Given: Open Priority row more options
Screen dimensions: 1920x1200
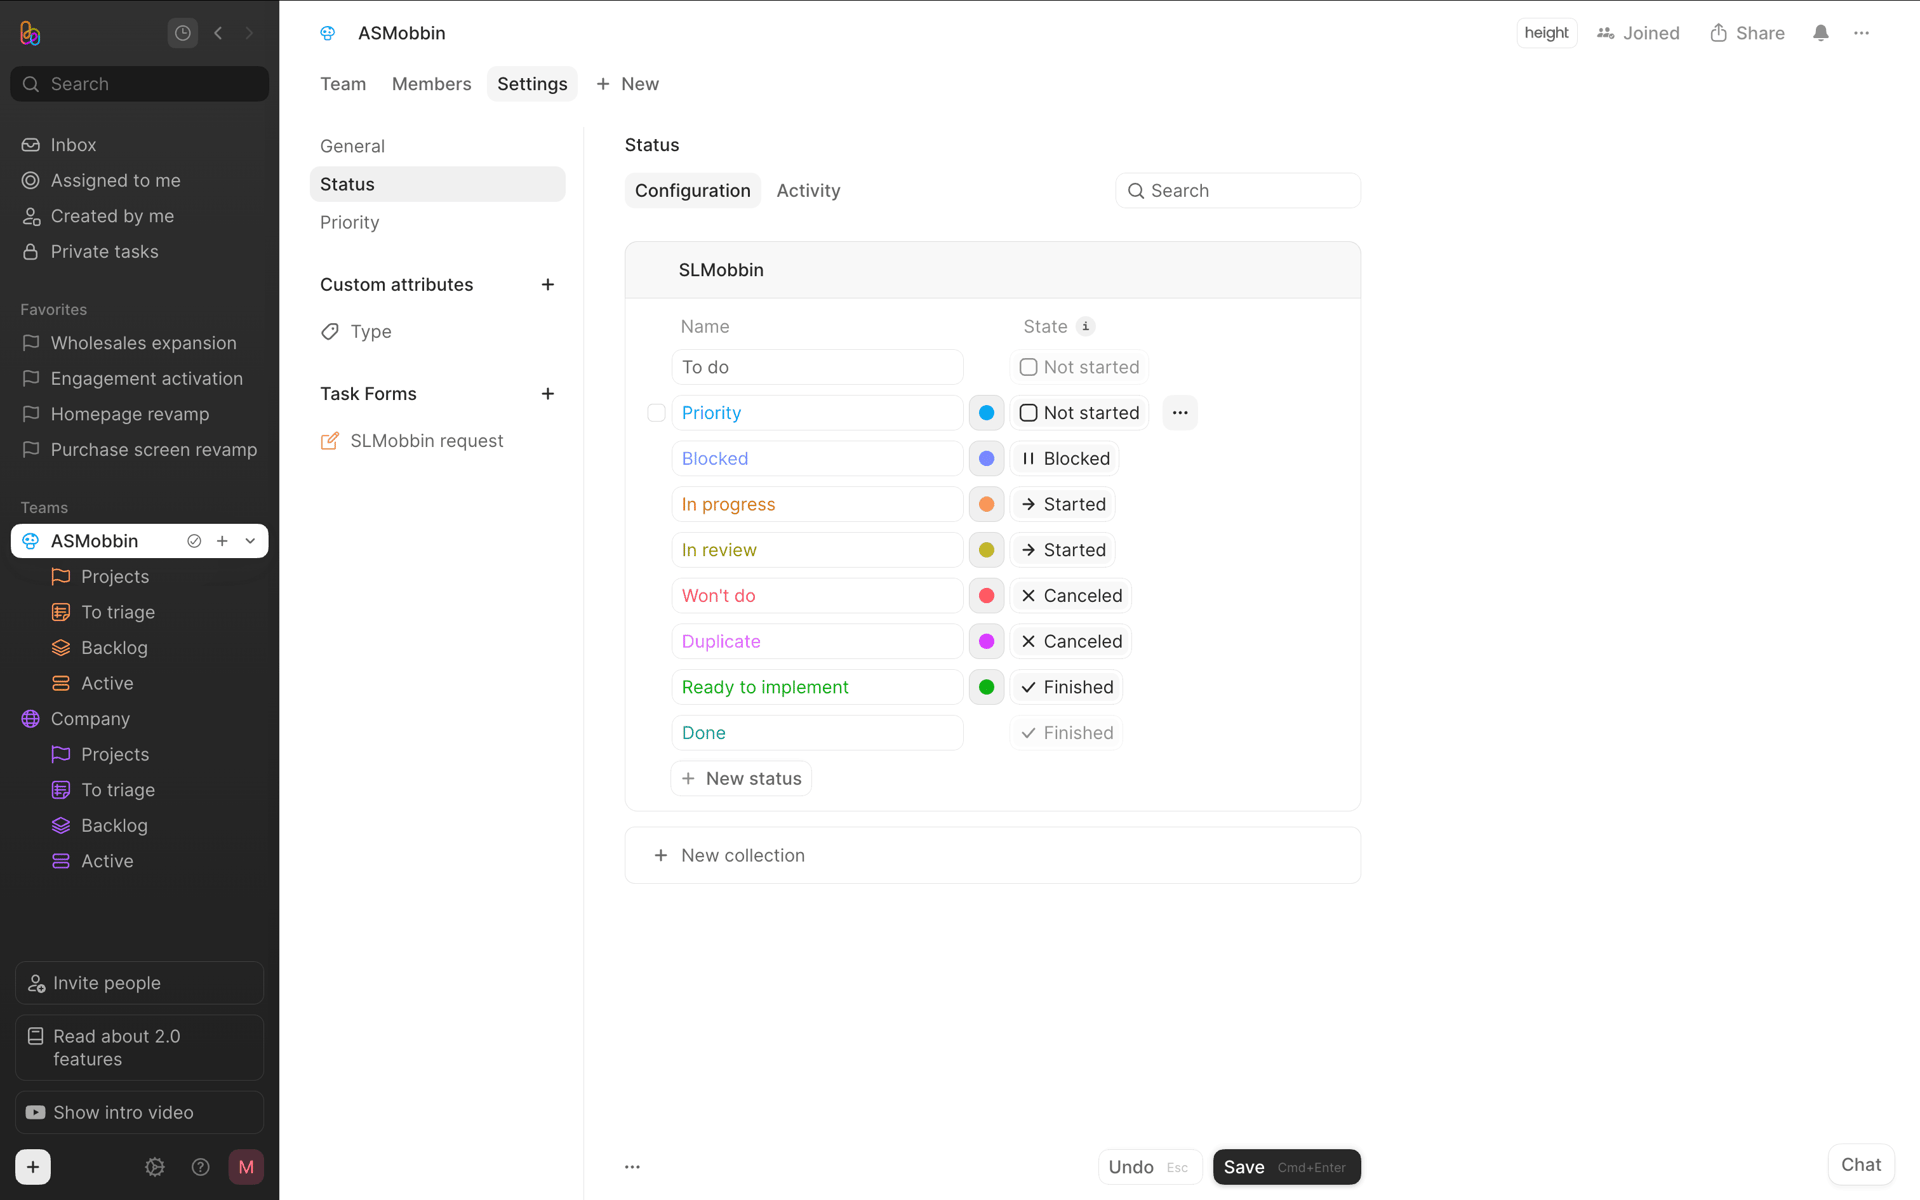Looking at the screenshot, I should pos(1180,413).
